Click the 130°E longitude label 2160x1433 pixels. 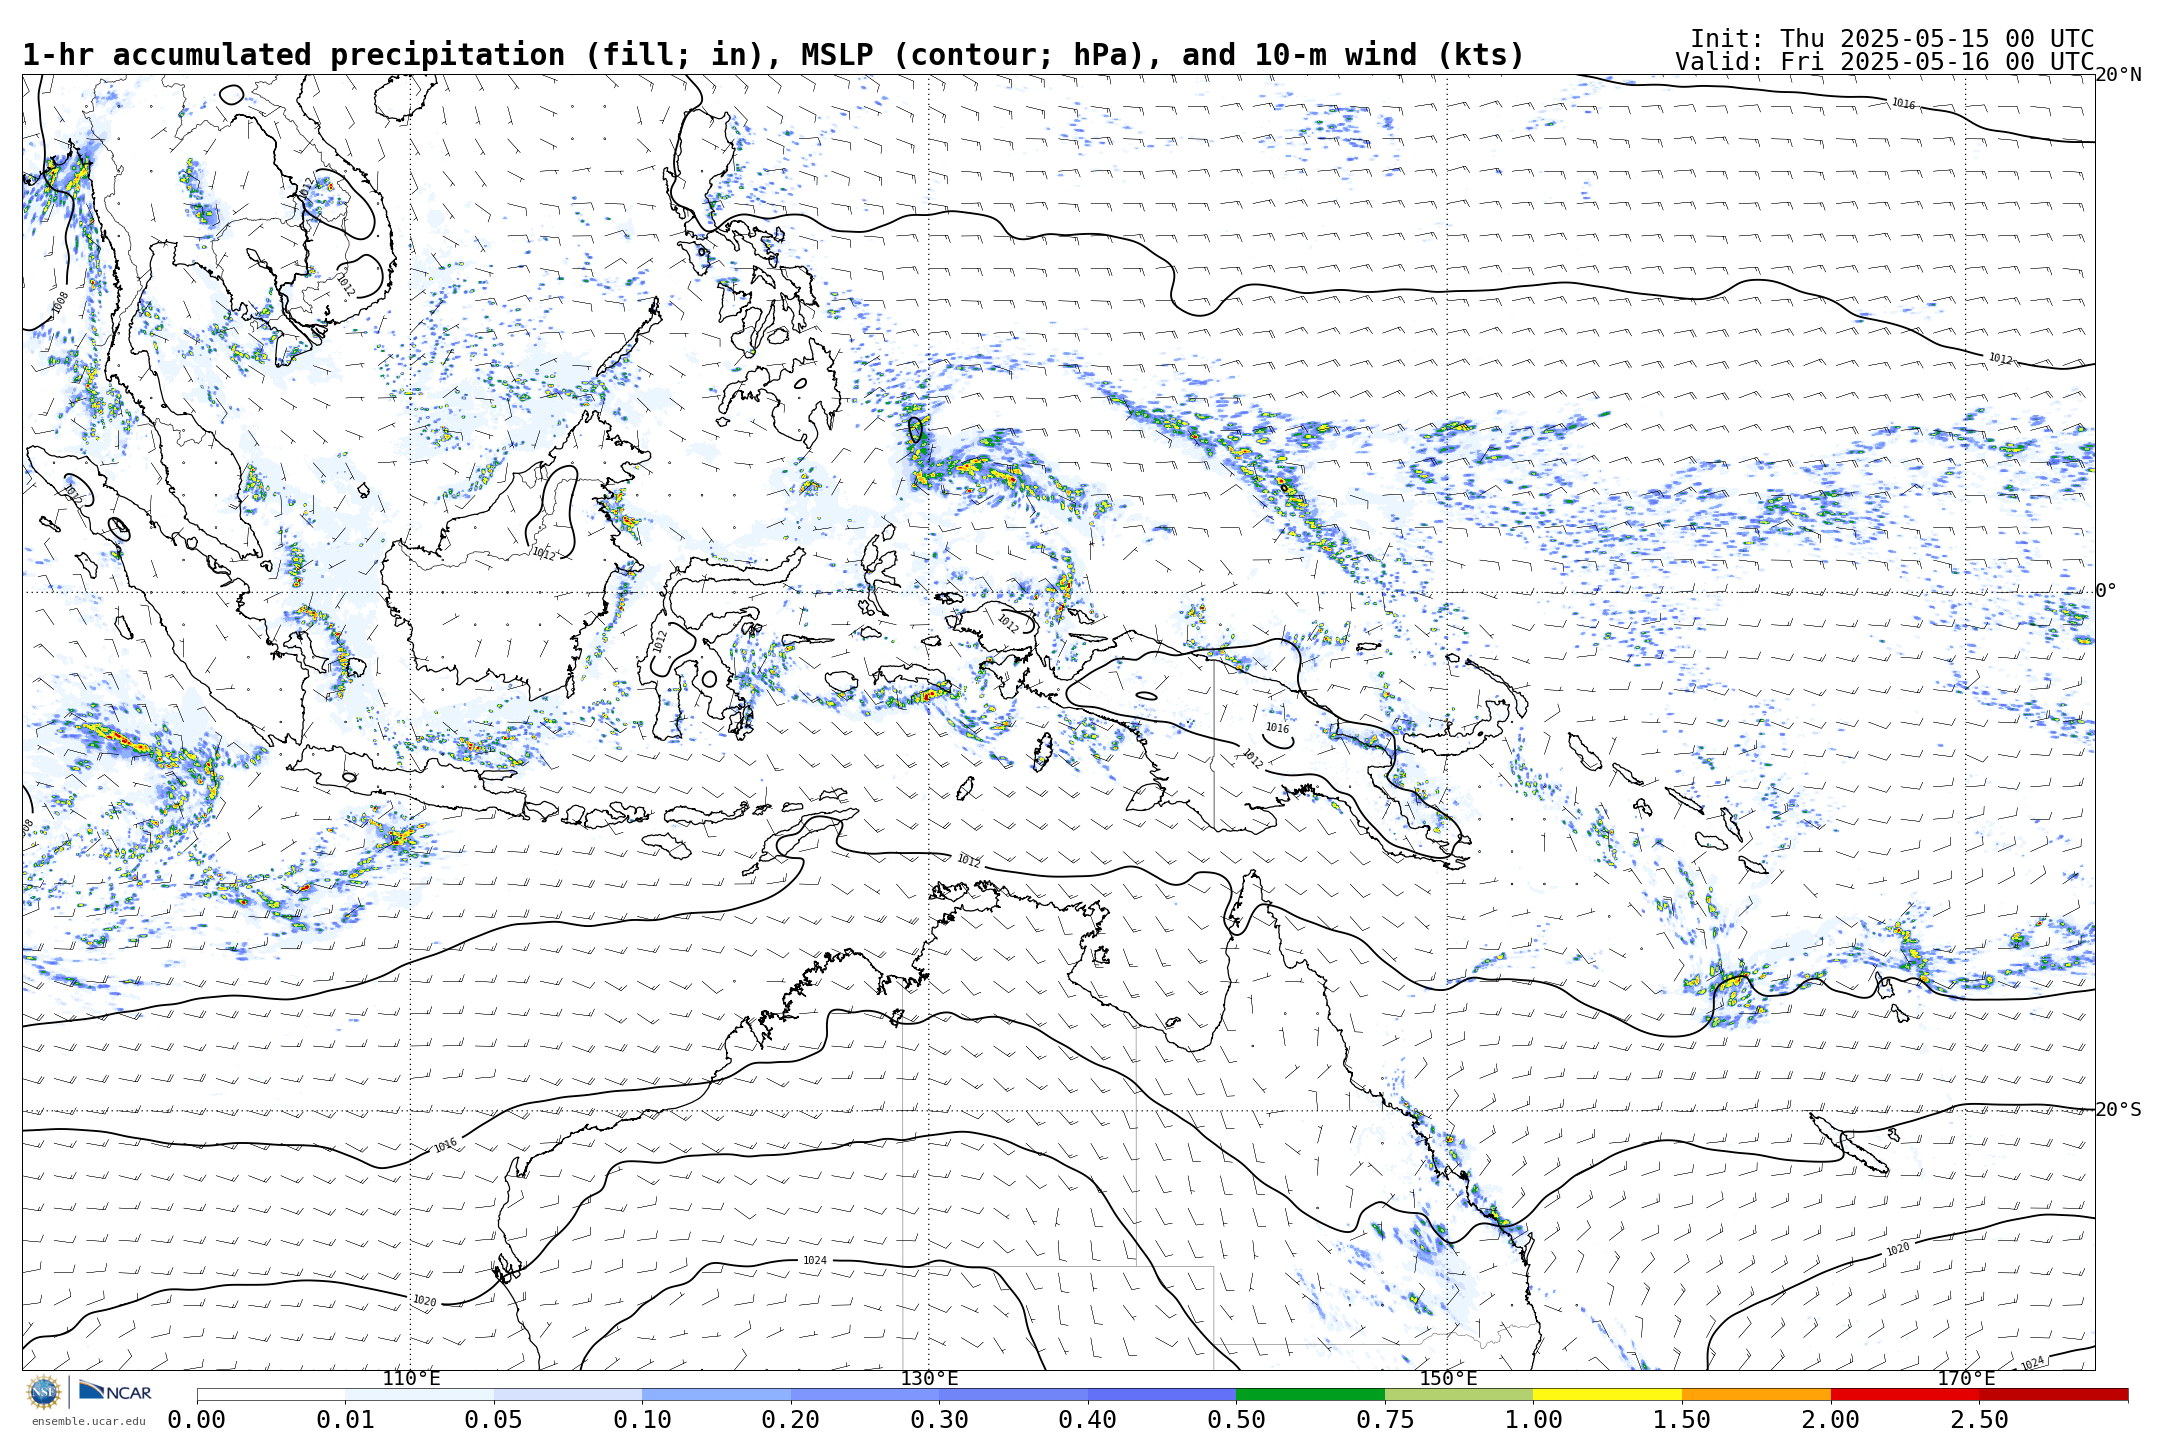coord(929,1379)
